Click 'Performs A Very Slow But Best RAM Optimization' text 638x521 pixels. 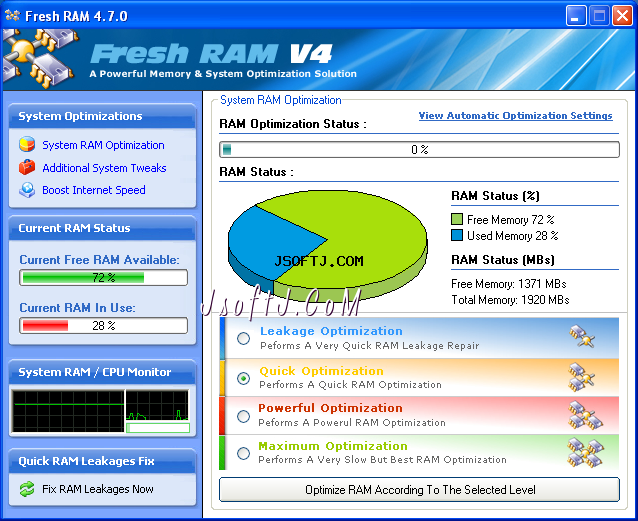coord(382,460)
